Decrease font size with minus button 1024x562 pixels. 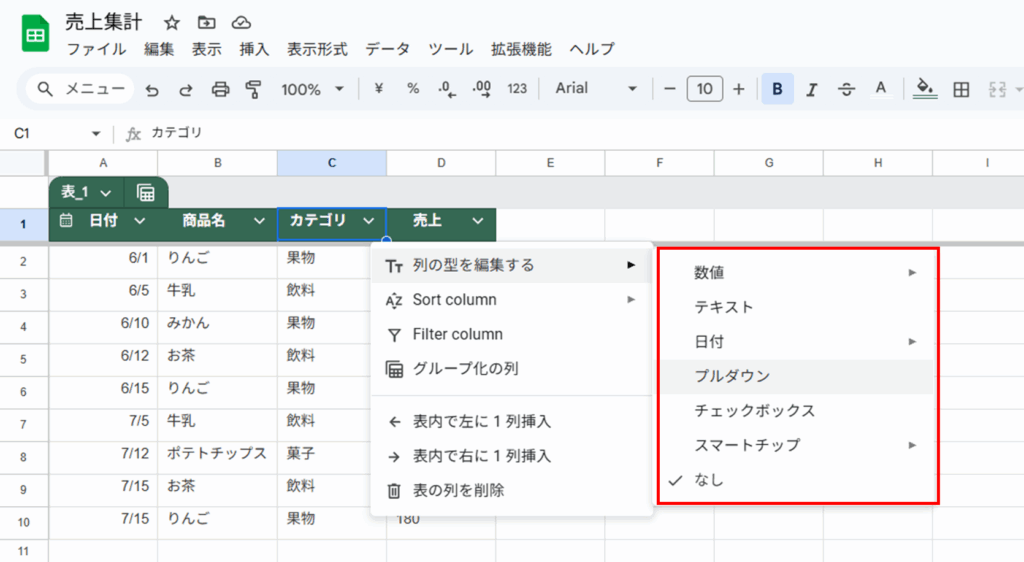[x=669, y=89]
